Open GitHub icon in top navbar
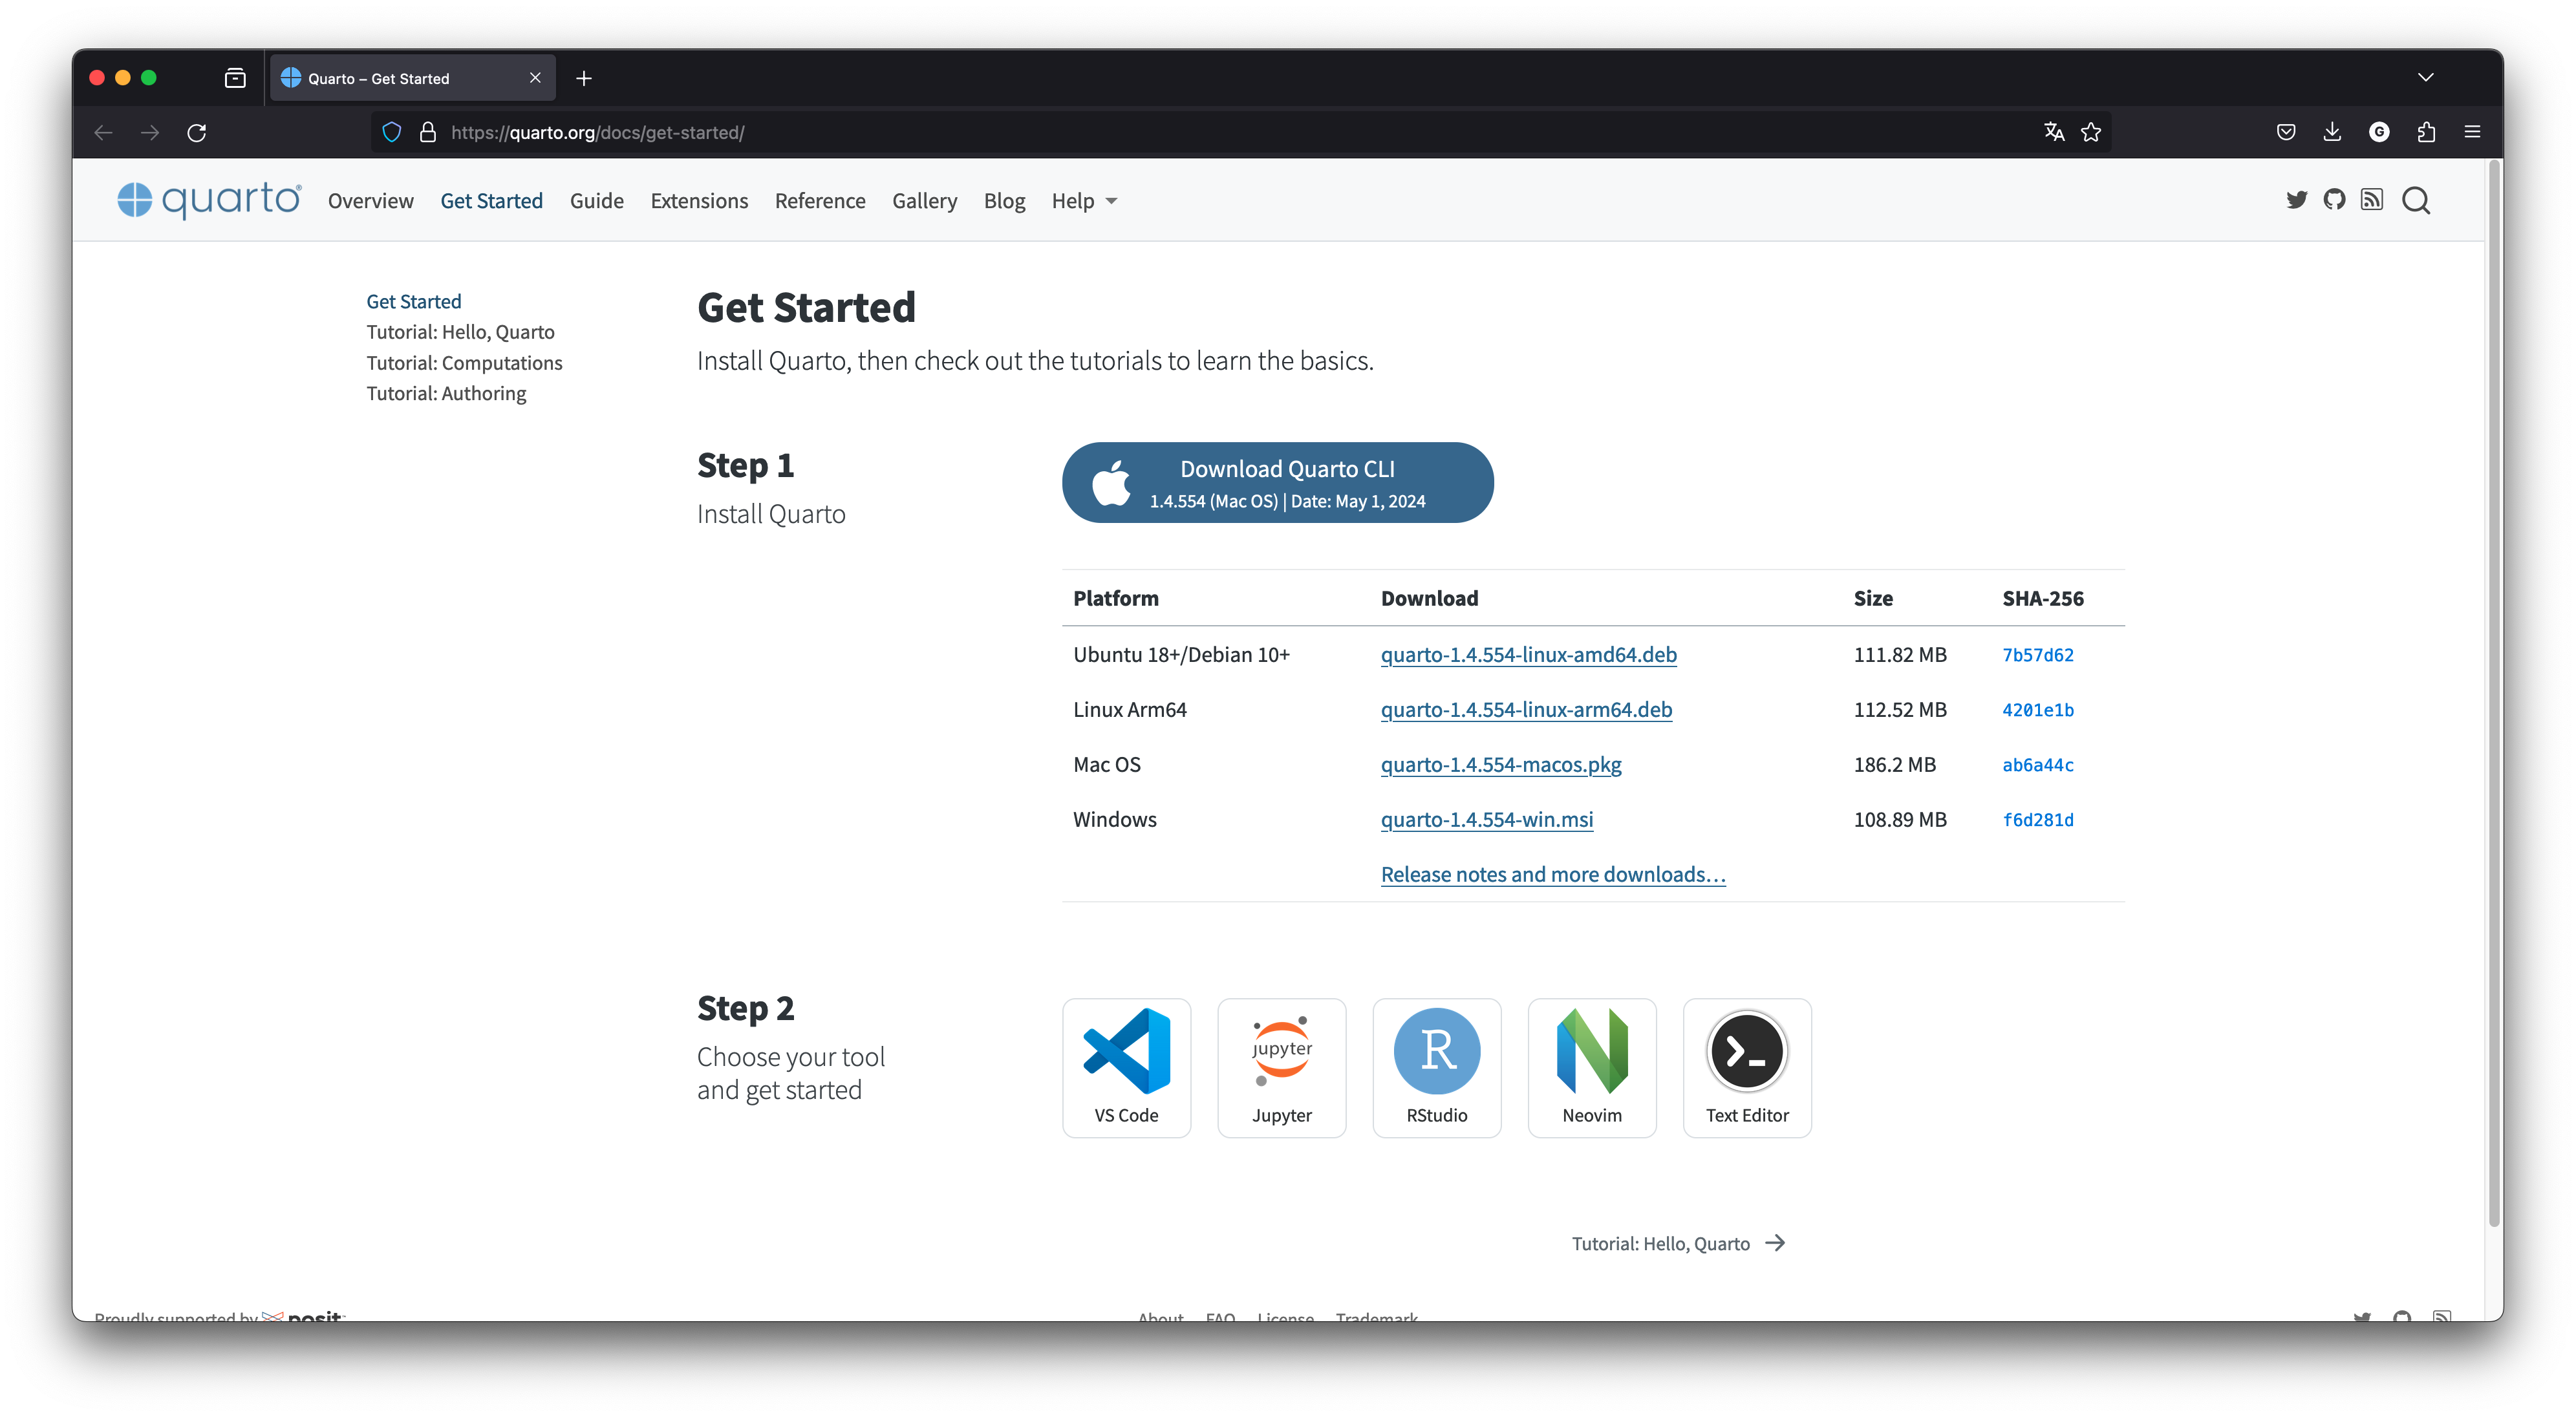 coord(2334,200)
